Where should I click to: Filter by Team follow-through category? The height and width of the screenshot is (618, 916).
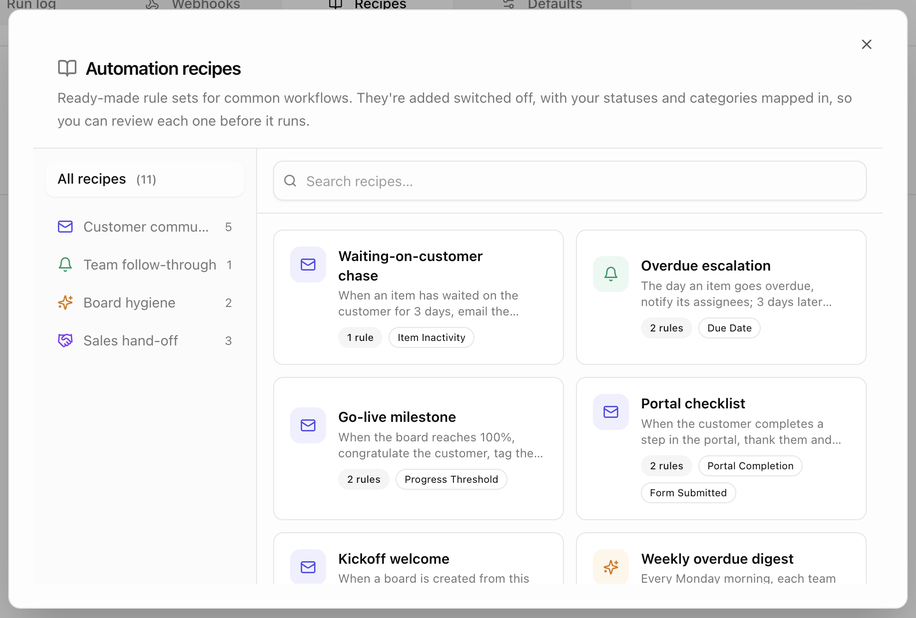pyautogui.click(x=144, y=265)
